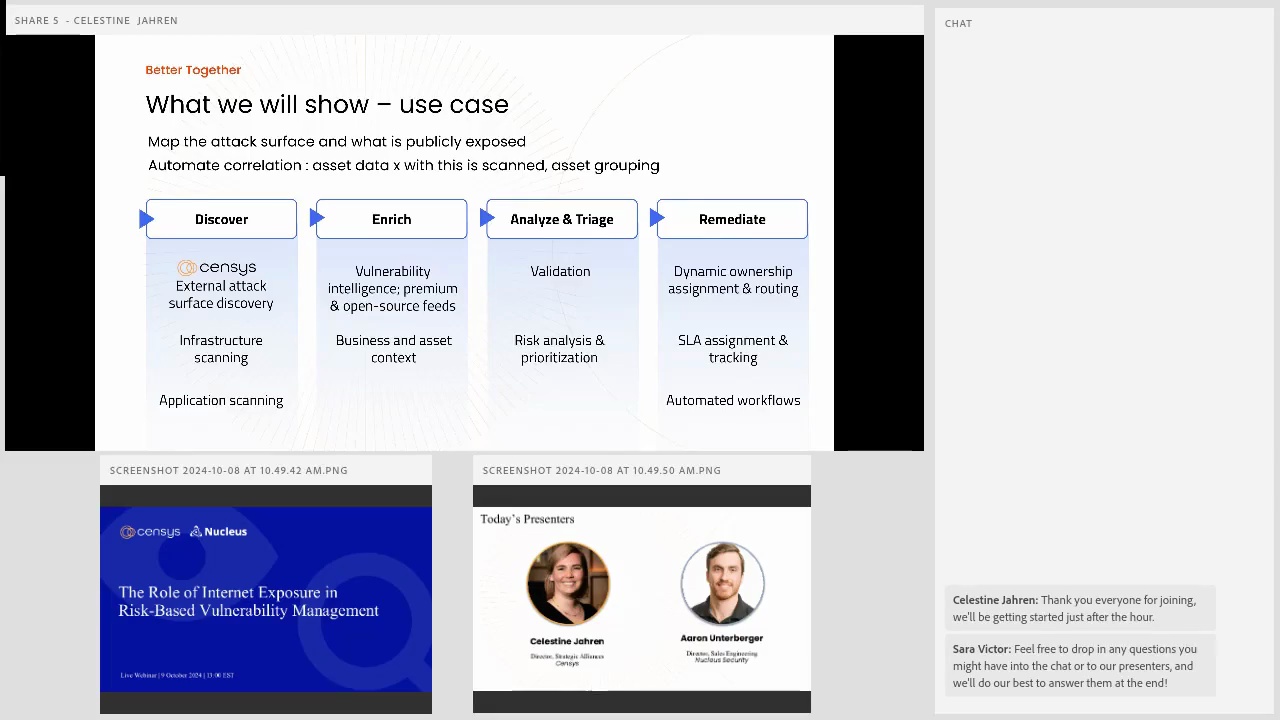Click the blue arrow beside Discover
The width and height of the screenshot is (1280, 720).
coord(146,219)
